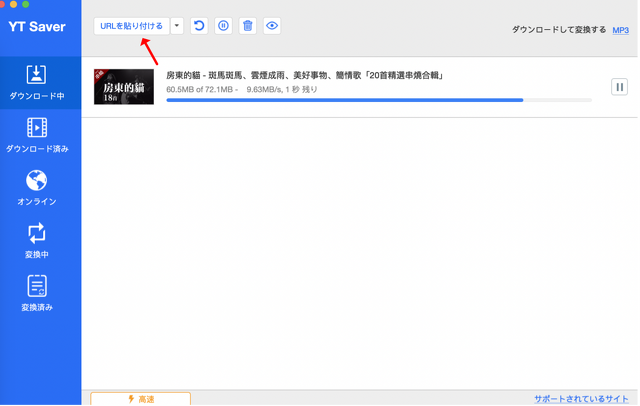Toggle the eye private mode icon
The height and width of the screenshot is (406, 640).
point(271,26)
